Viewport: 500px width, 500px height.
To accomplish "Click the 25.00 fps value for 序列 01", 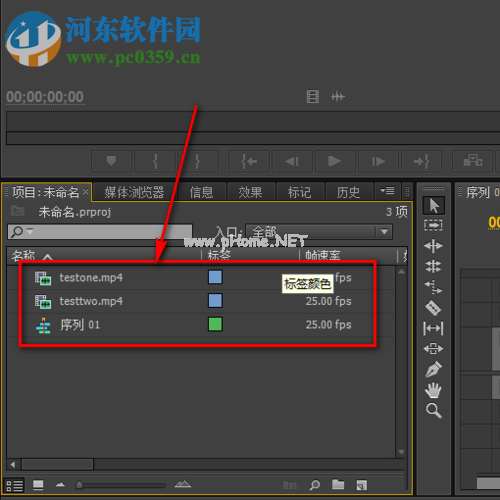I will [x=329, y=324].
